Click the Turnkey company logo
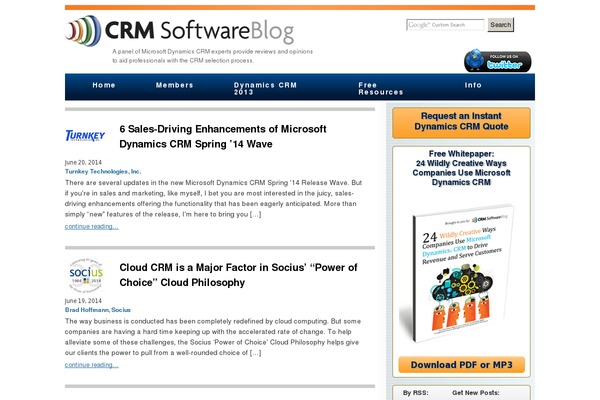 pyautogui.click(x=85, y=136)
